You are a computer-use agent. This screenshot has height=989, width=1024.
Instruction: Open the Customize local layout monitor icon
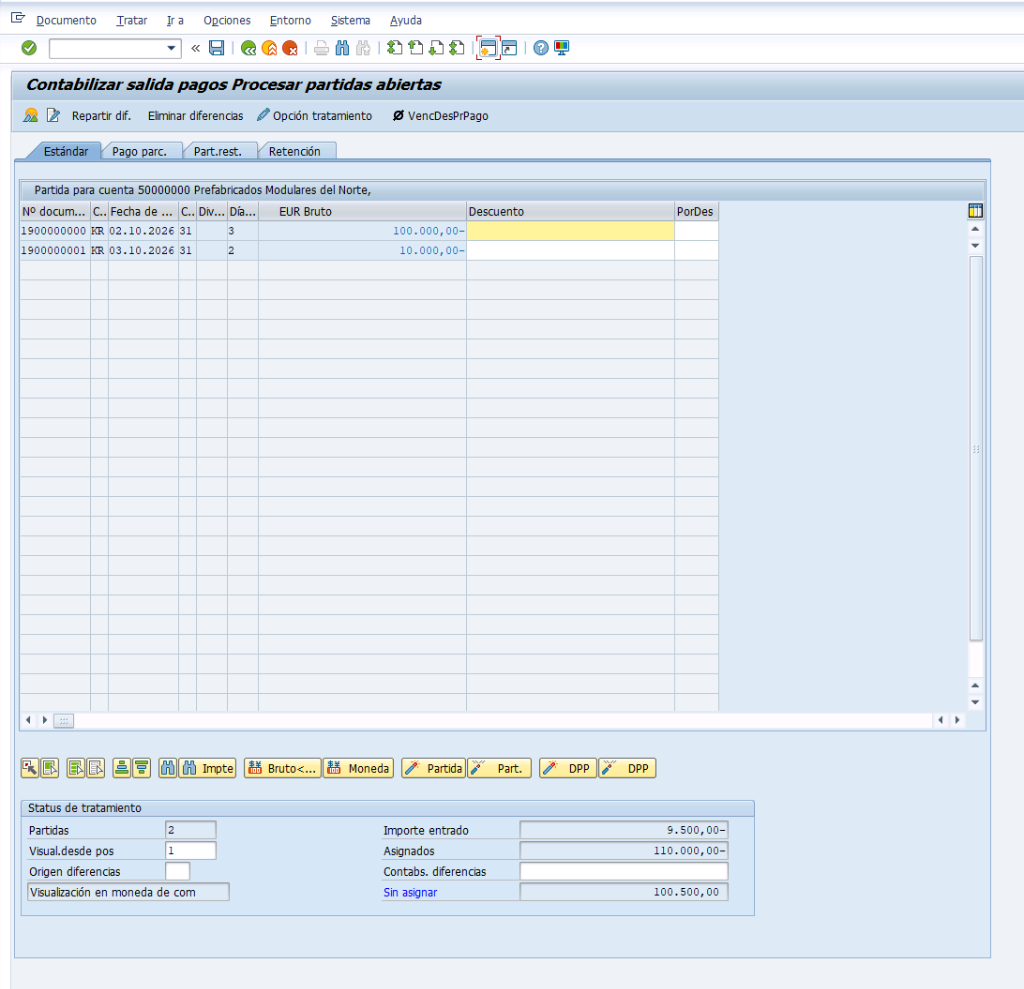(562, 48)
